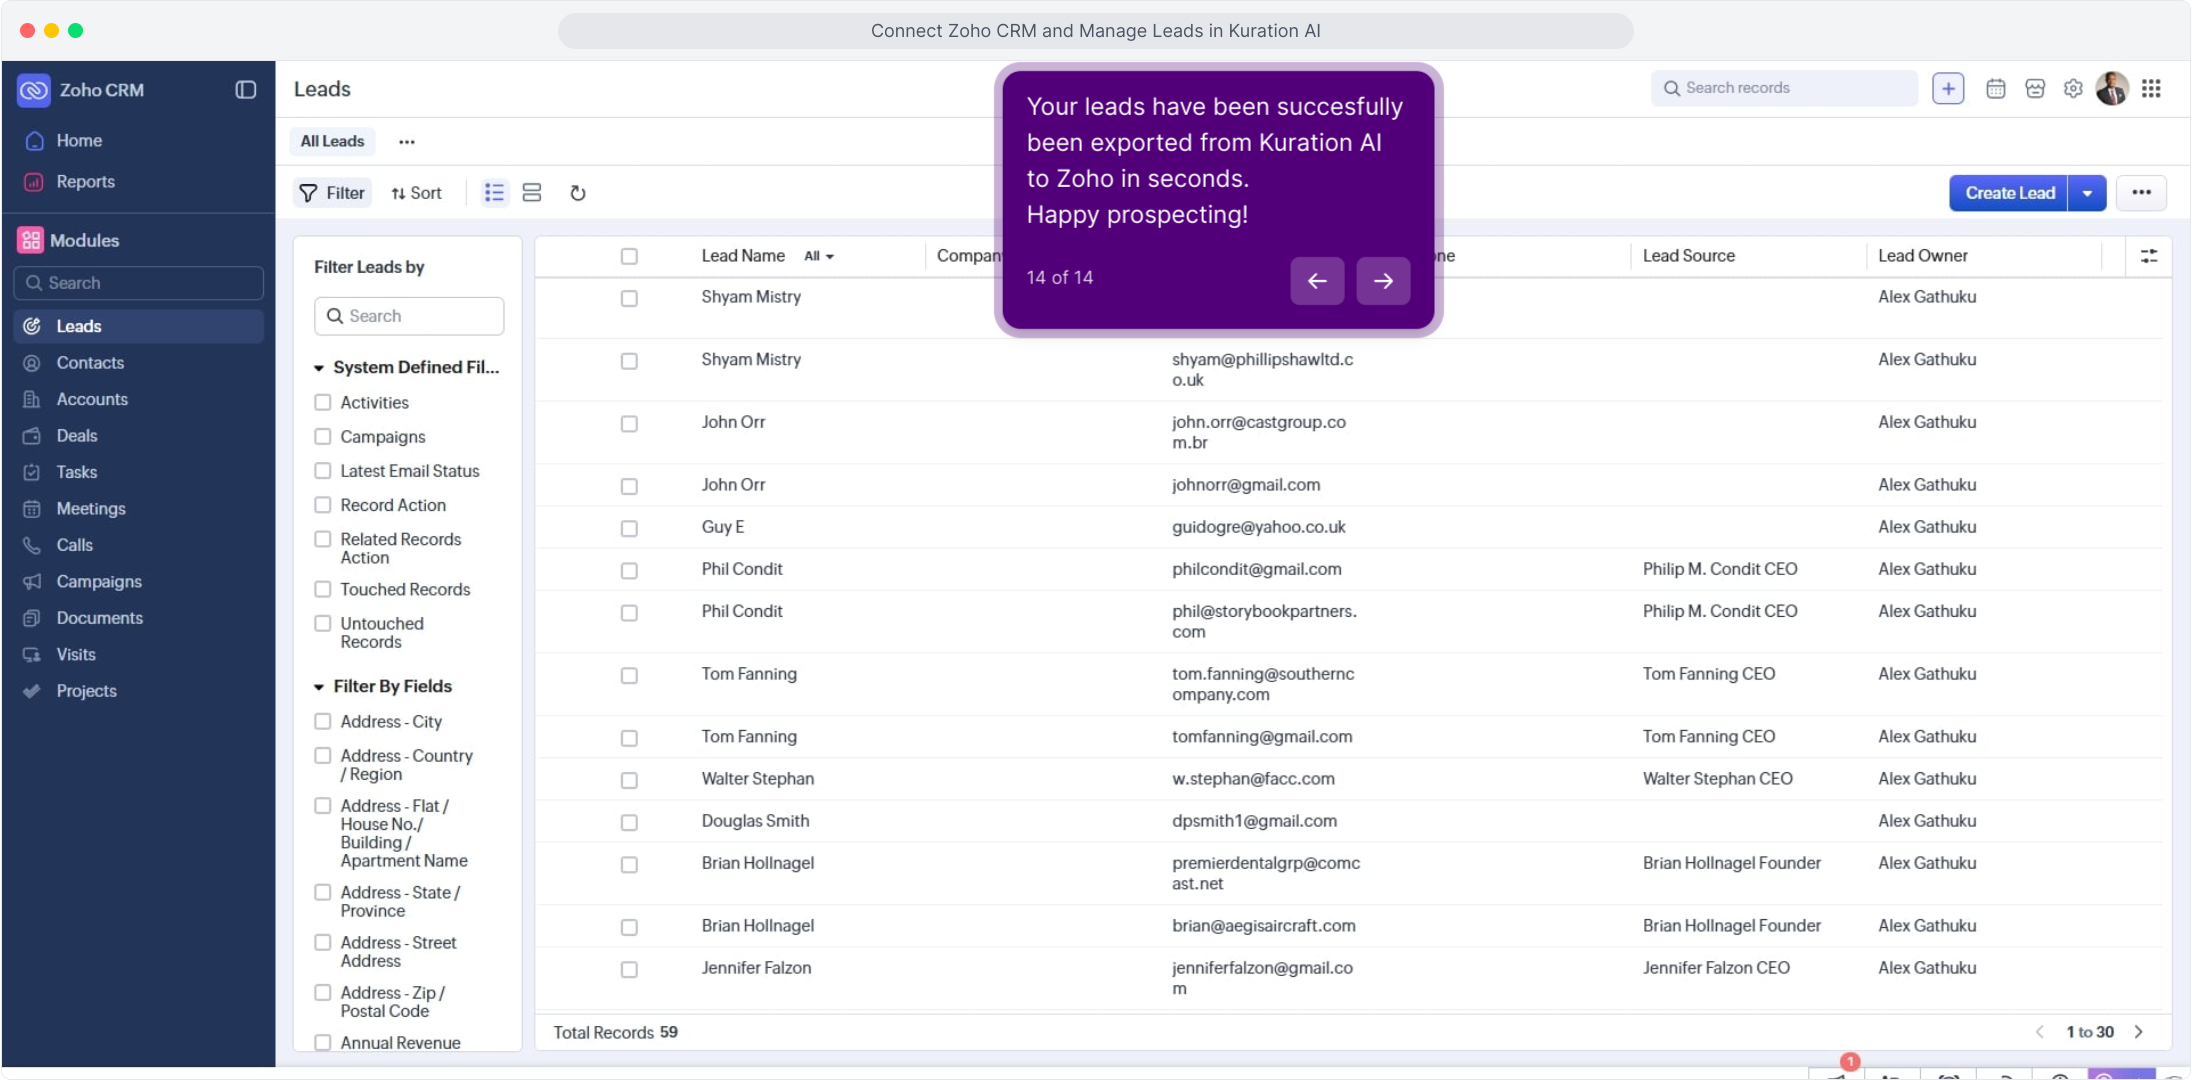Click the previous page arrow in pagination

coord(2040,1032)
